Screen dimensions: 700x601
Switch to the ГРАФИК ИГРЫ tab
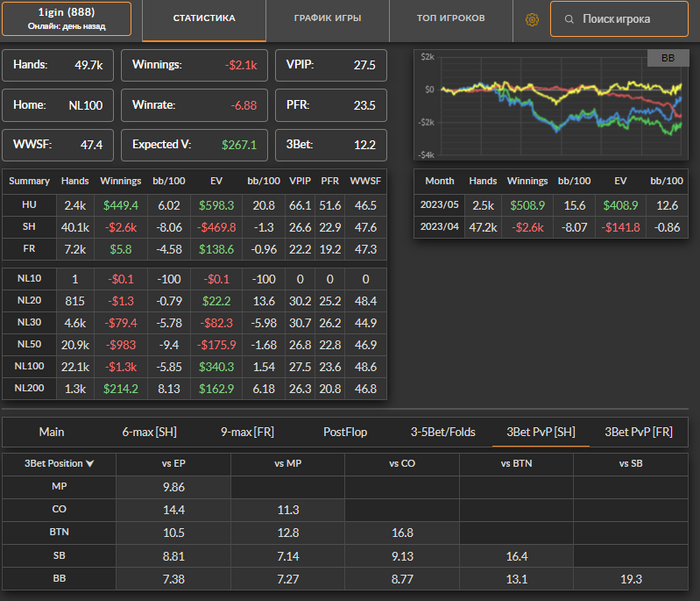(x=327, y=19)
